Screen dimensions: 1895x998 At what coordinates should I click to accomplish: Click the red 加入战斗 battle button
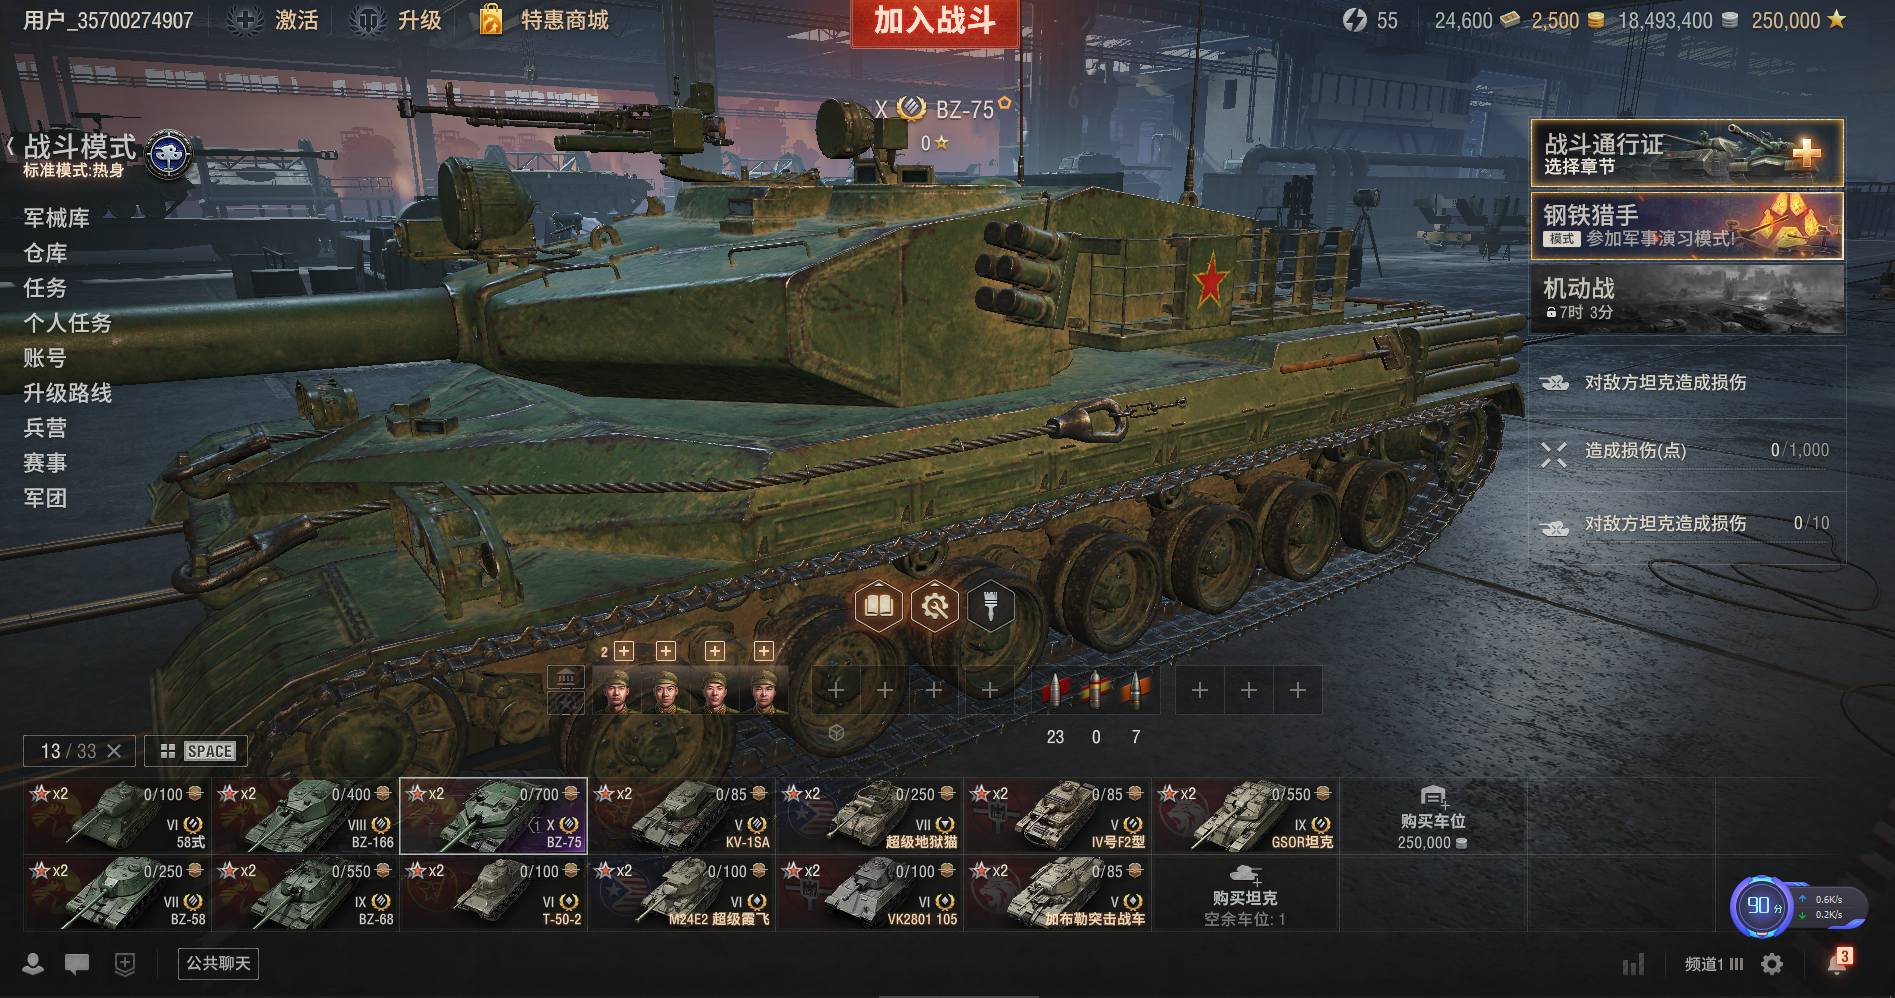point(935,22)
